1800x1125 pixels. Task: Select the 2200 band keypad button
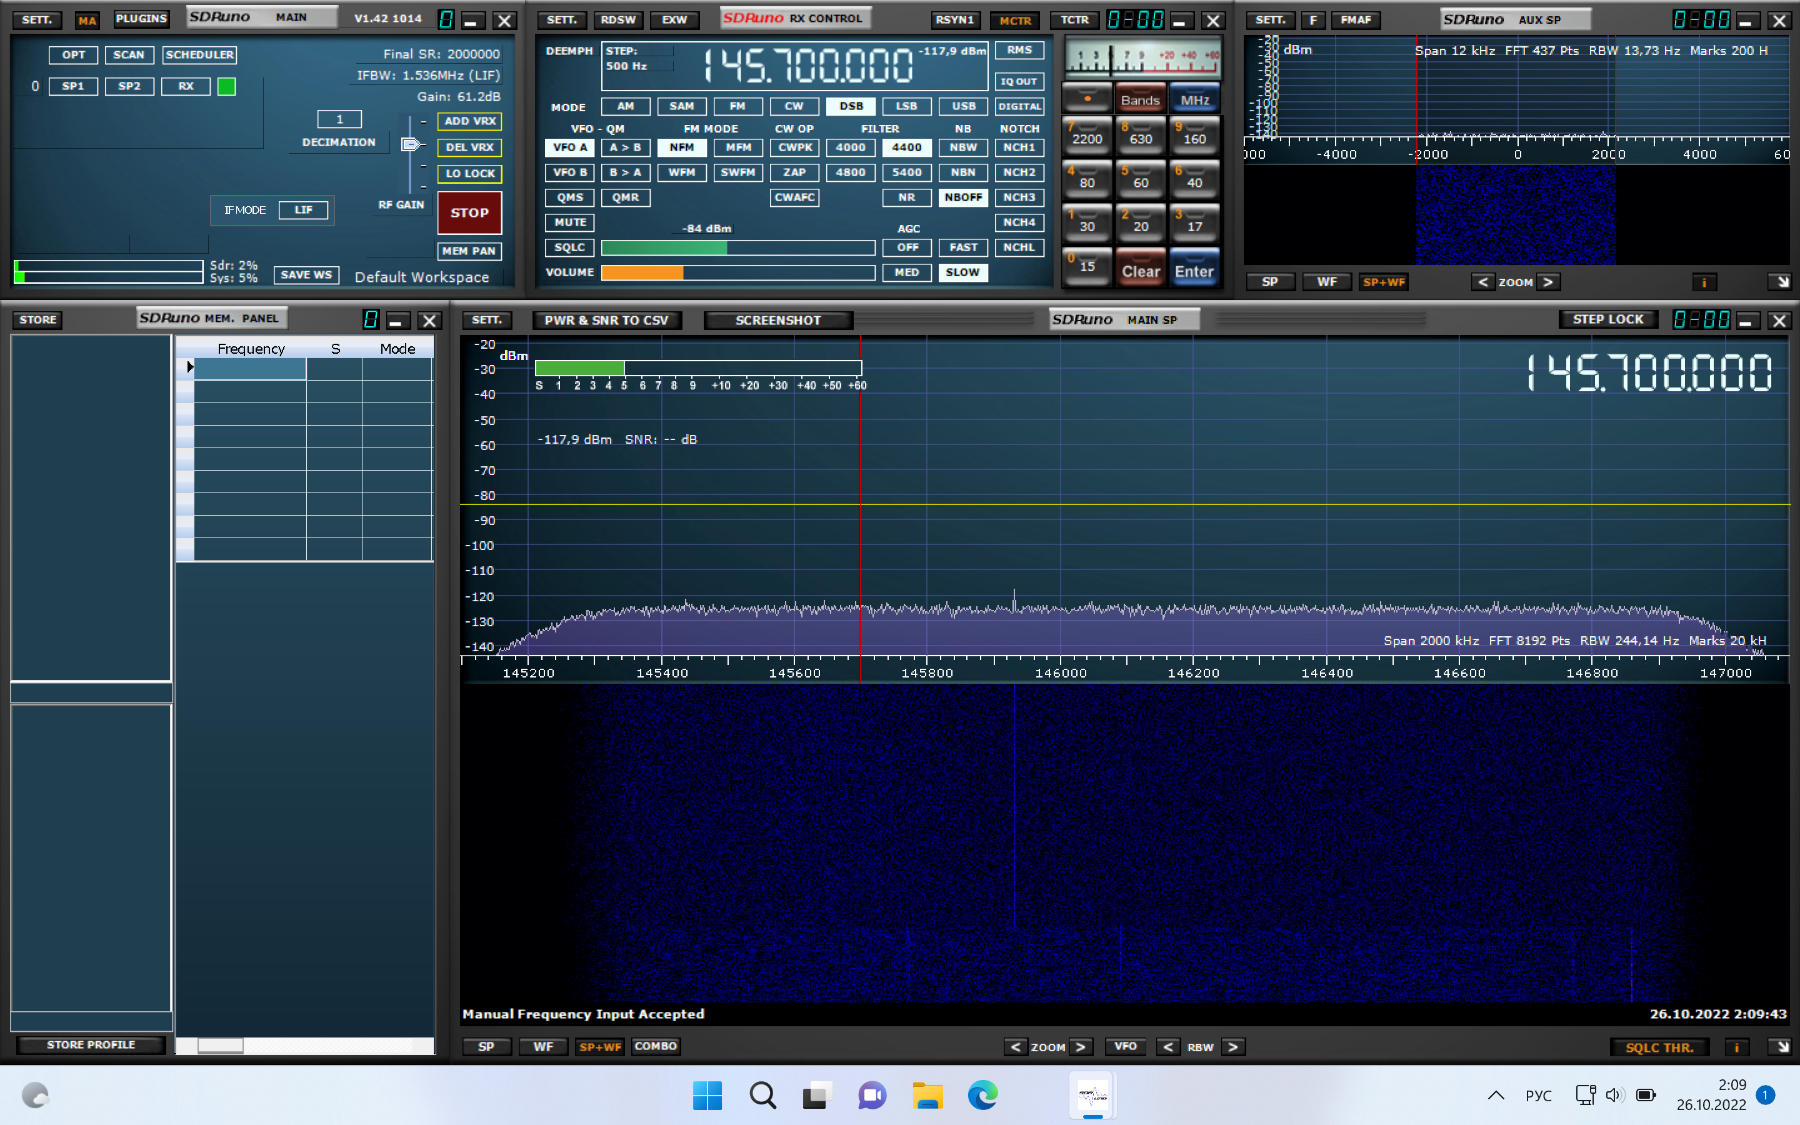[x=1087, y=135]
